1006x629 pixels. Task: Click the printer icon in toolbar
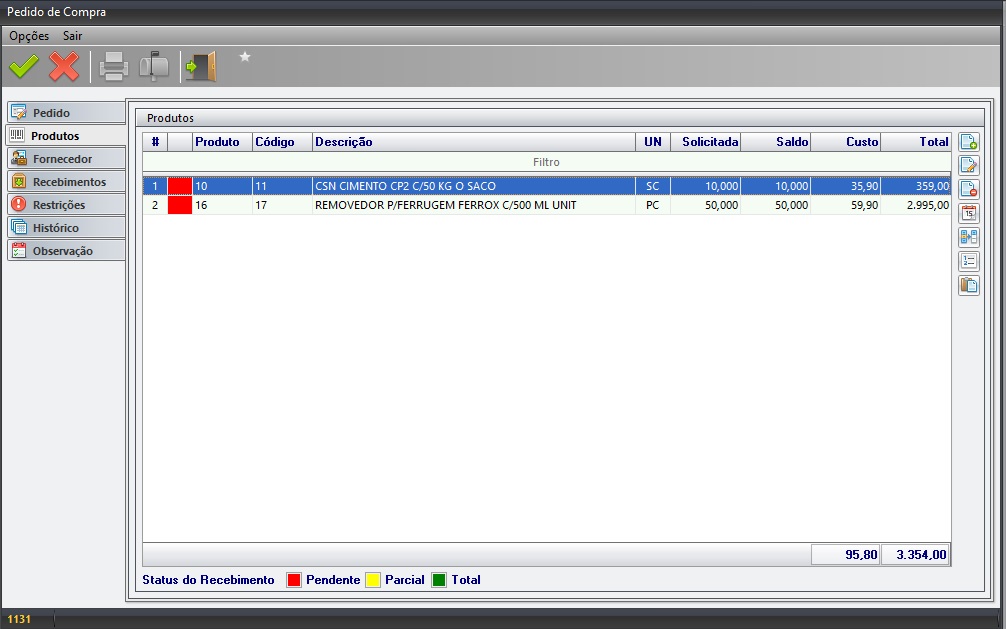click(114, 67)
